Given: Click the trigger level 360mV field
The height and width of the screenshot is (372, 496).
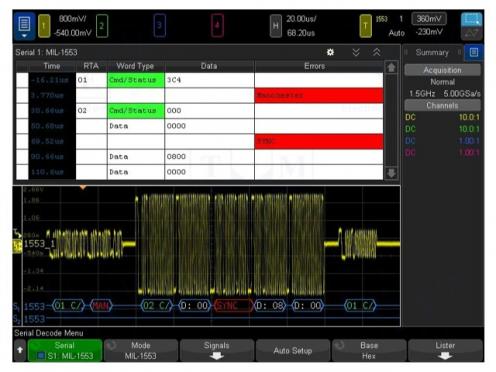Looking at the screenshot, I should 429,19.
